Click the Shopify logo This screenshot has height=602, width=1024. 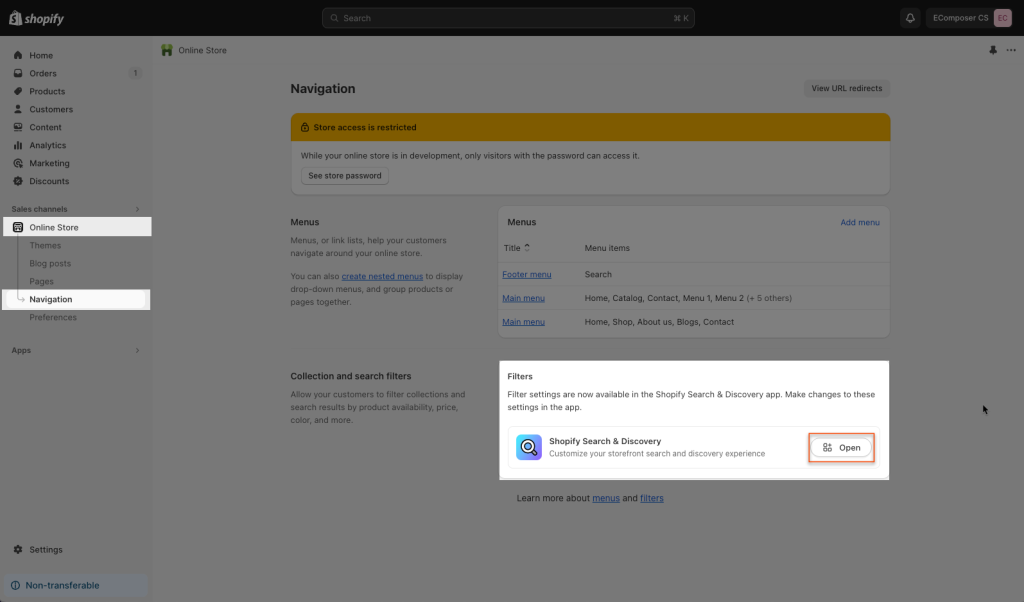click(x=37, y=18)
